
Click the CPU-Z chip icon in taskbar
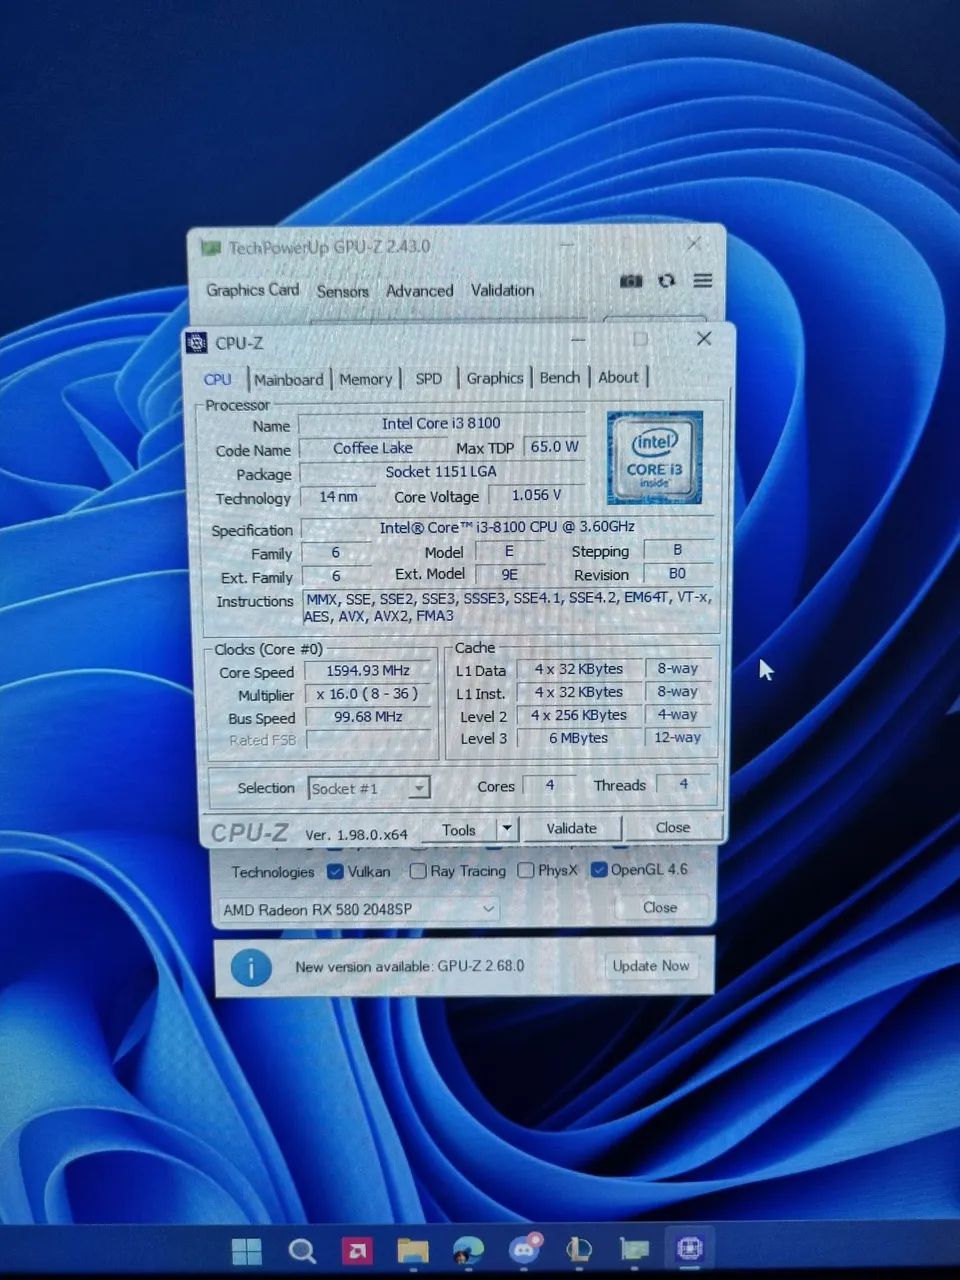point(690,1249)
